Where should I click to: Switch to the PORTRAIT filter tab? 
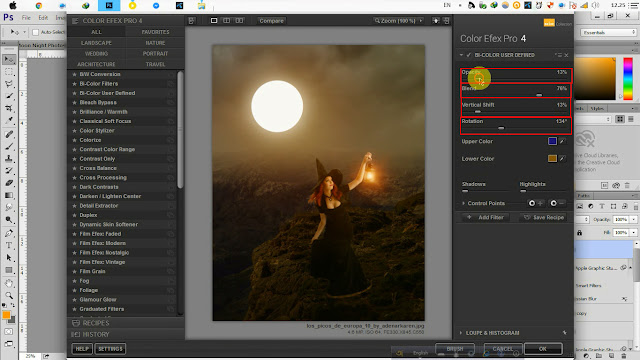156,53
